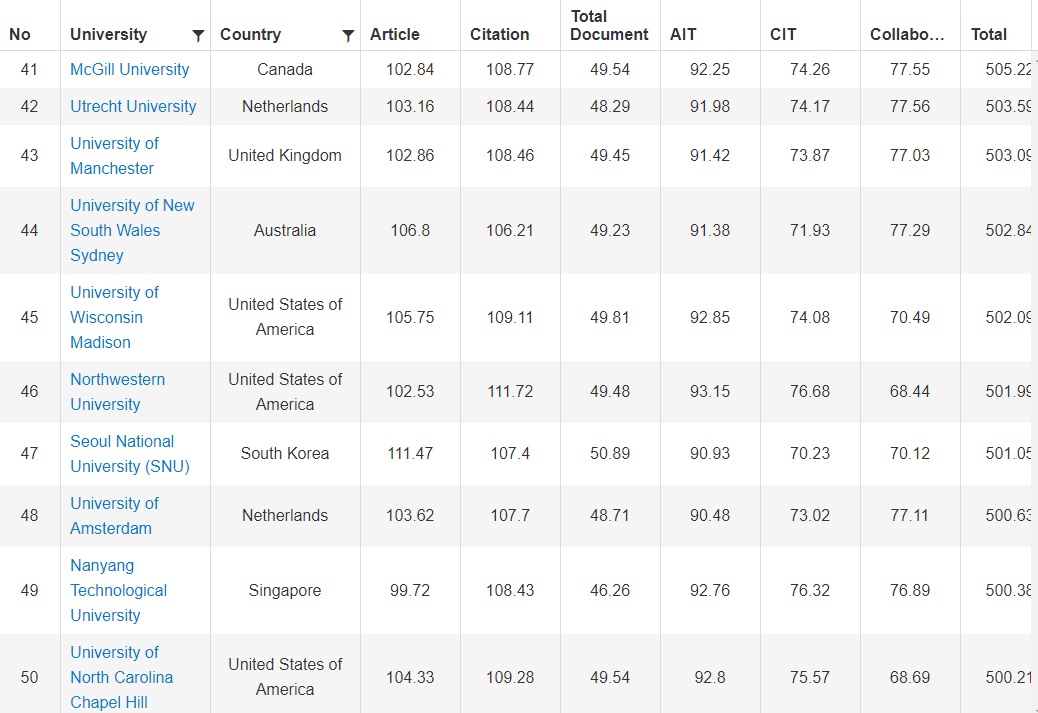Image resolution: width=1038 pixels, height=713 pixels.
Task: Sort by the No column header
Action: (20, 34)
